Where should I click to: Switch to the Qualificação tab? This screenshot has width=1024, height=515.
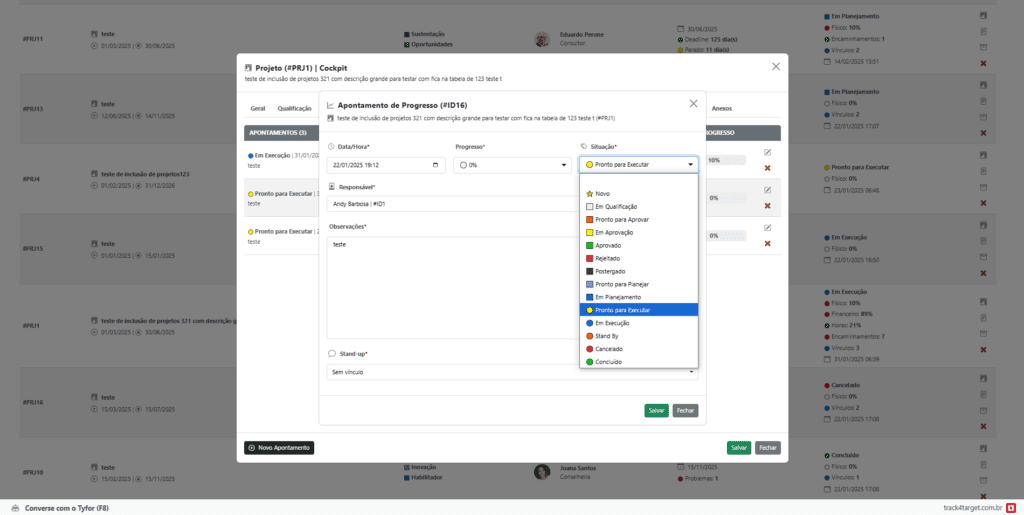coord(294,108)
